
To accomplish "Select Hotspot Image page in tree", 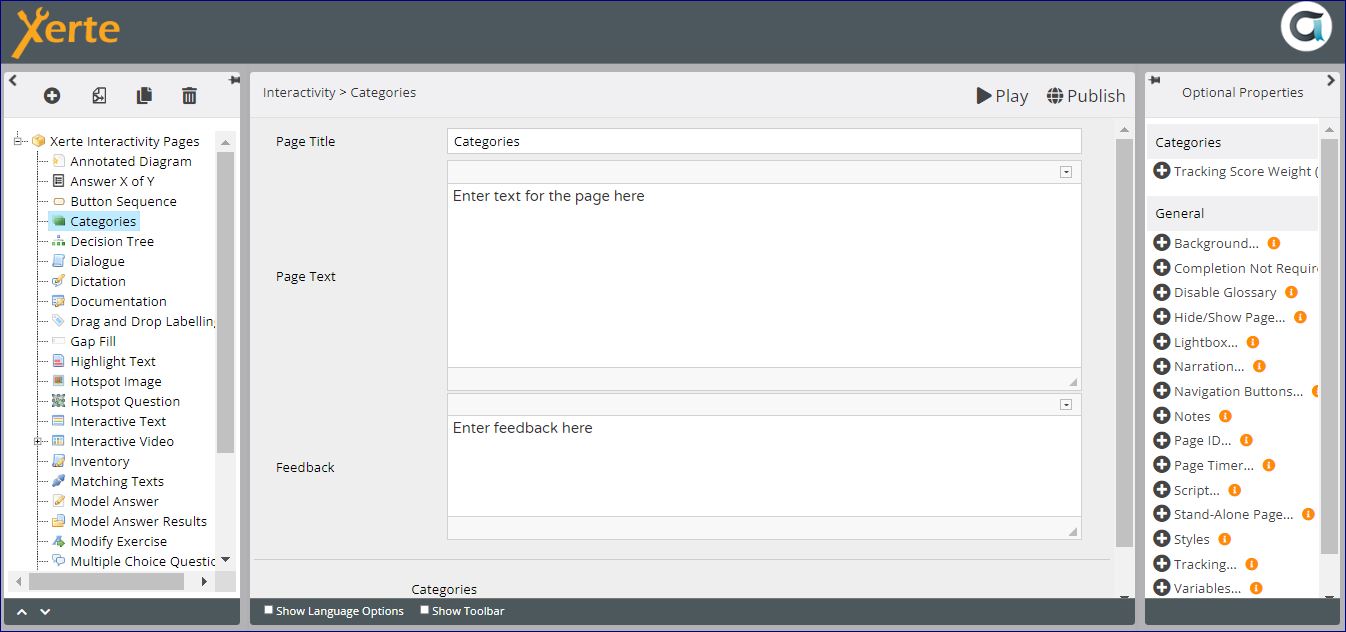I will tap(115, 381).
